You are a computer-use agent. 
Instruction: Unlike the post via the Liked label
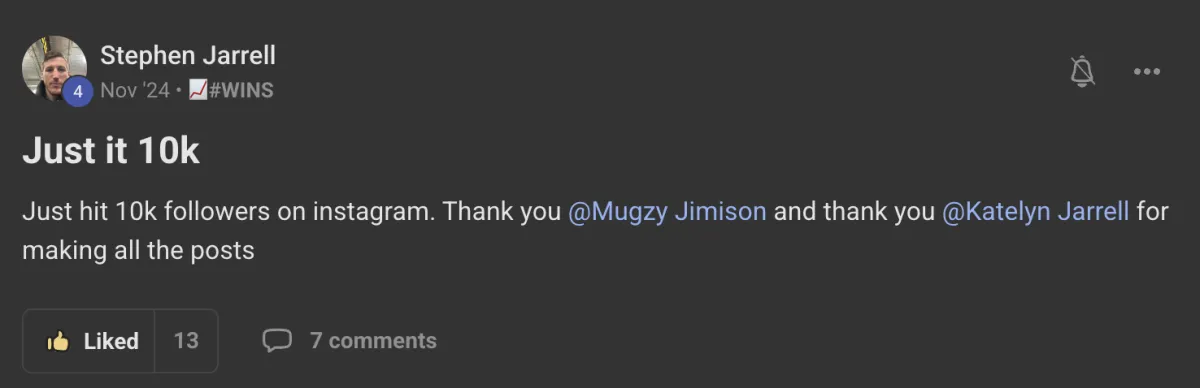click(x=111, y=341)
